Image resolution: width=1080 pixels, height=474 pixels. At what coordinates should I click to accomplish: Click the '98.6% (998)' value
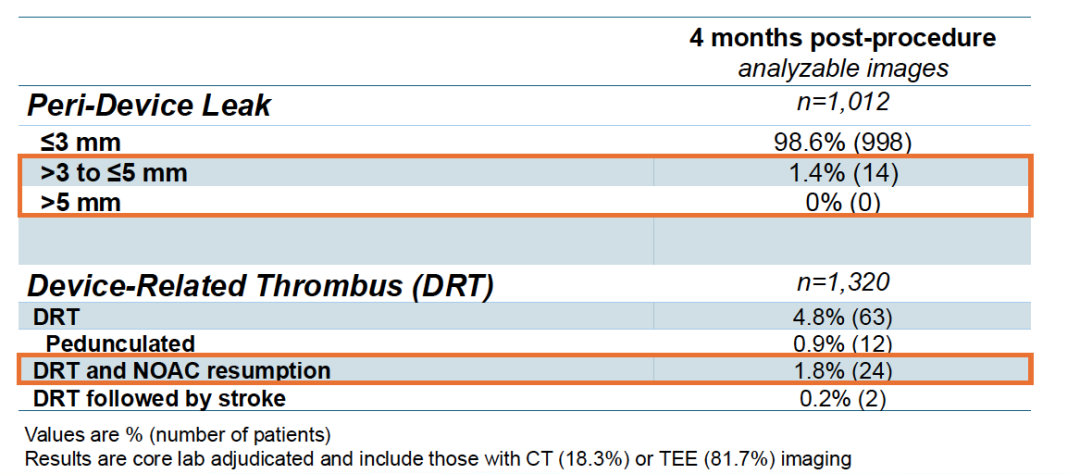[842, 143]
